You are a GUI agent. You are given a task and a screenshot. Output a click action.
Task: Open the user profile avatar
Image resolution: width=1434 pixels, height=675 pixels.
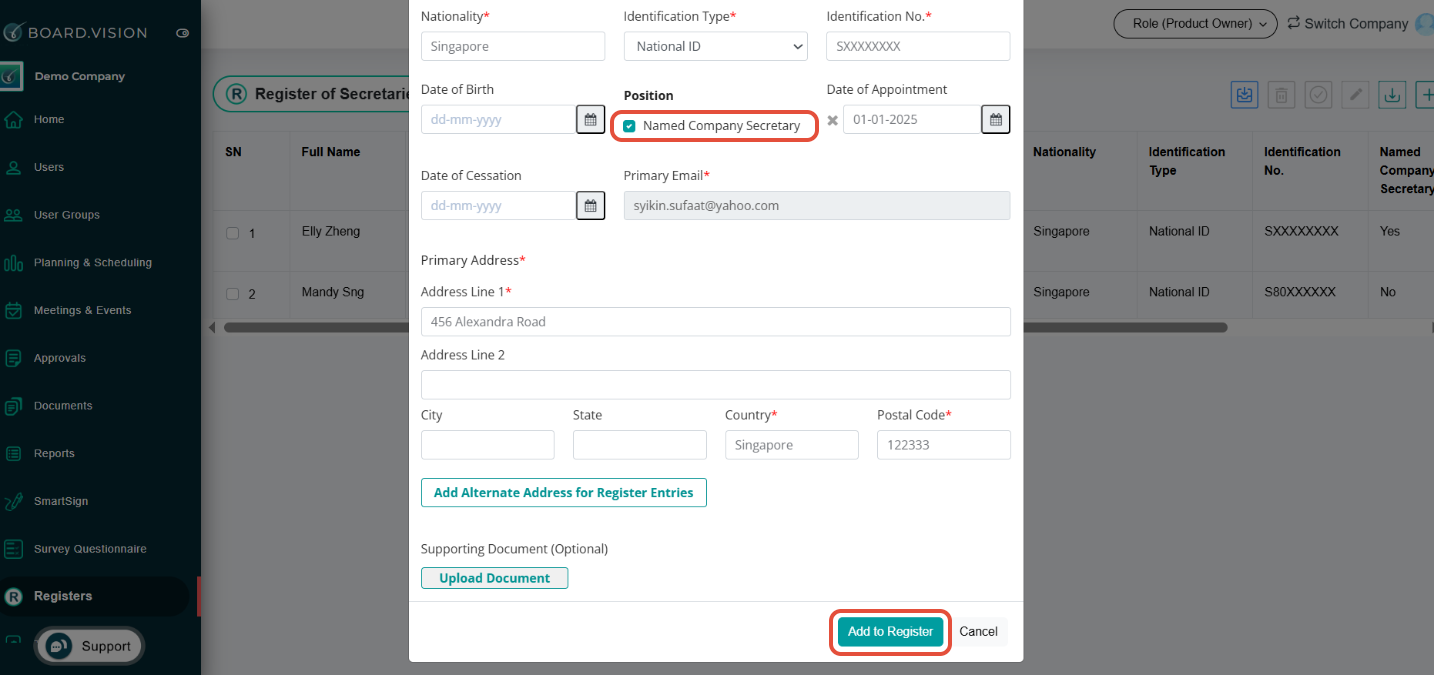[1424, 24]
